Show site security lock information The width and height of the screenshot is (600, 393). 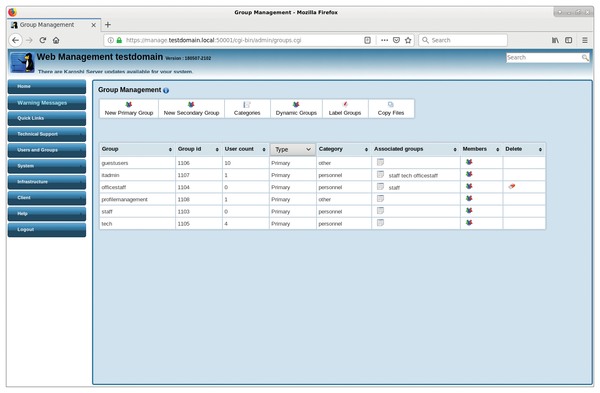point(119,40)
